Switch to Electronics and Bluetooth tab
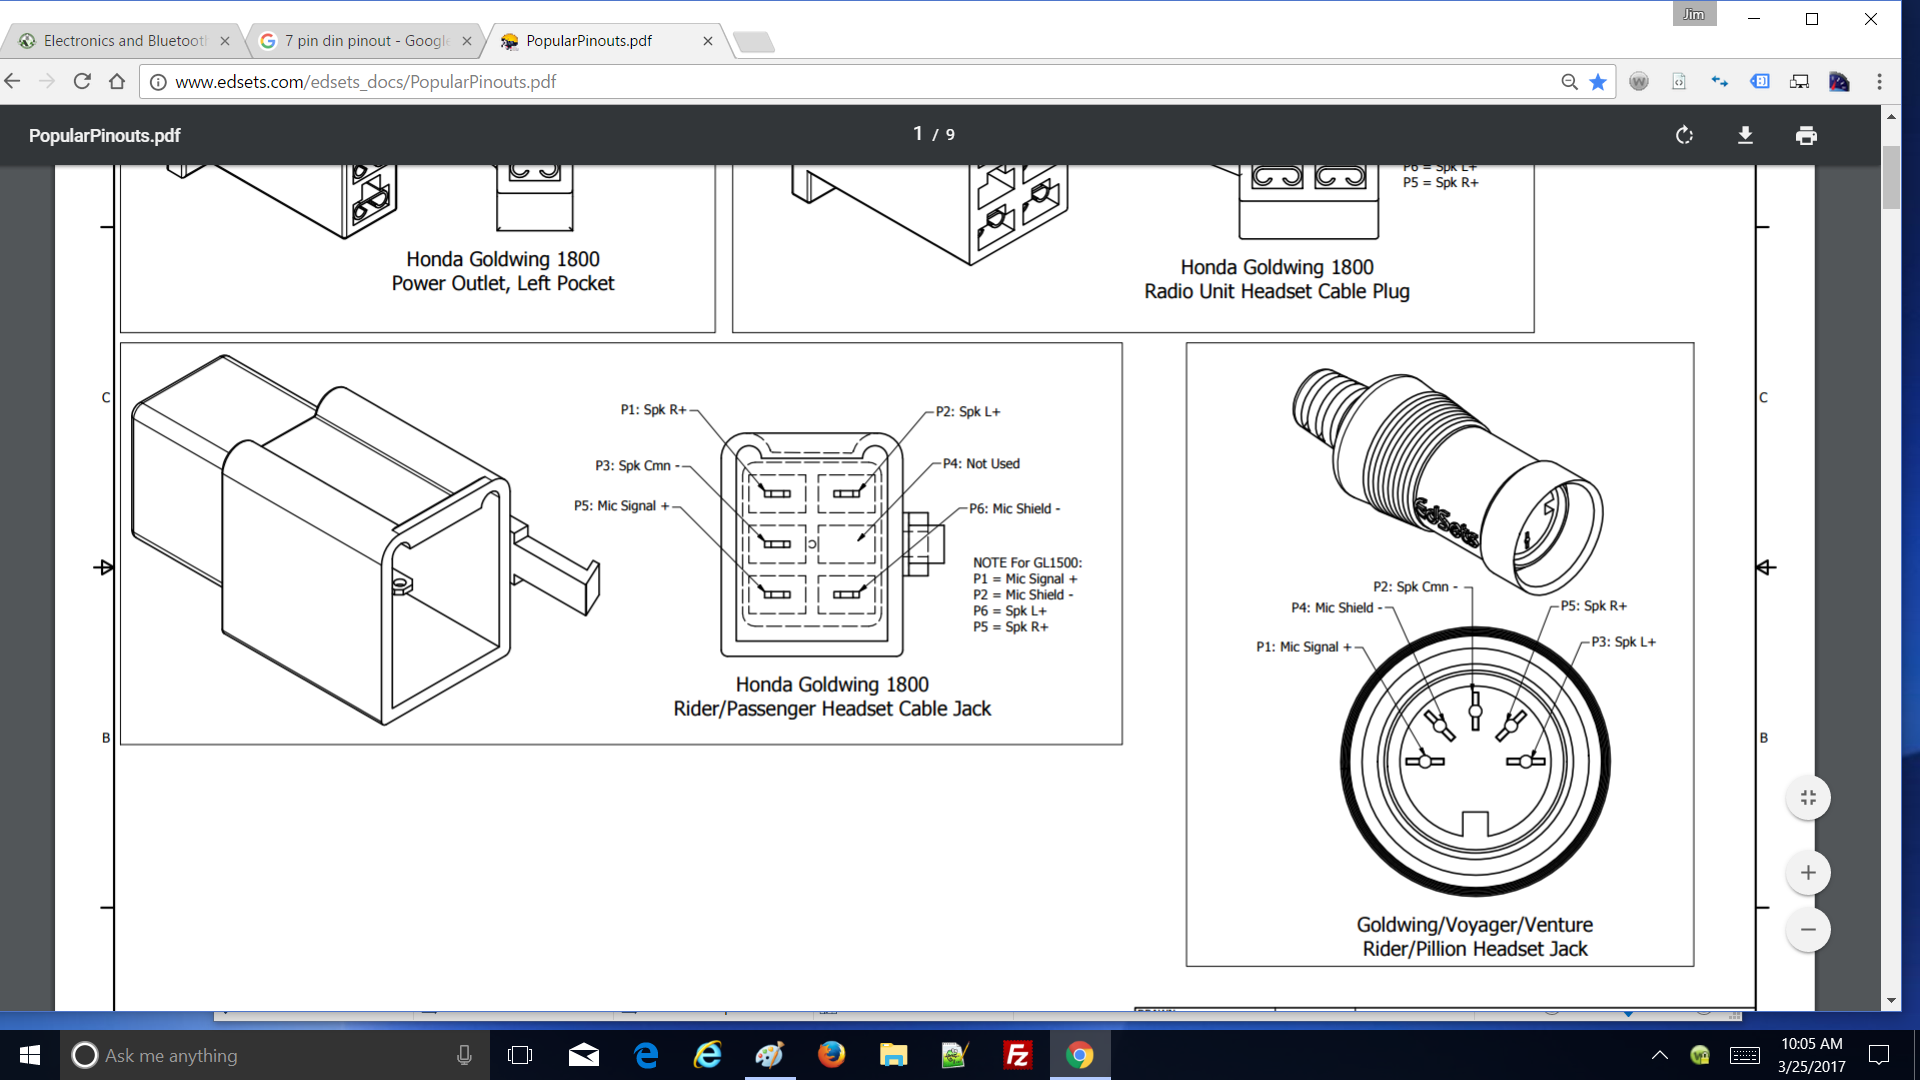This screenshot has width=1920, height=1080. pyautogui.click(x=124, y=41)
